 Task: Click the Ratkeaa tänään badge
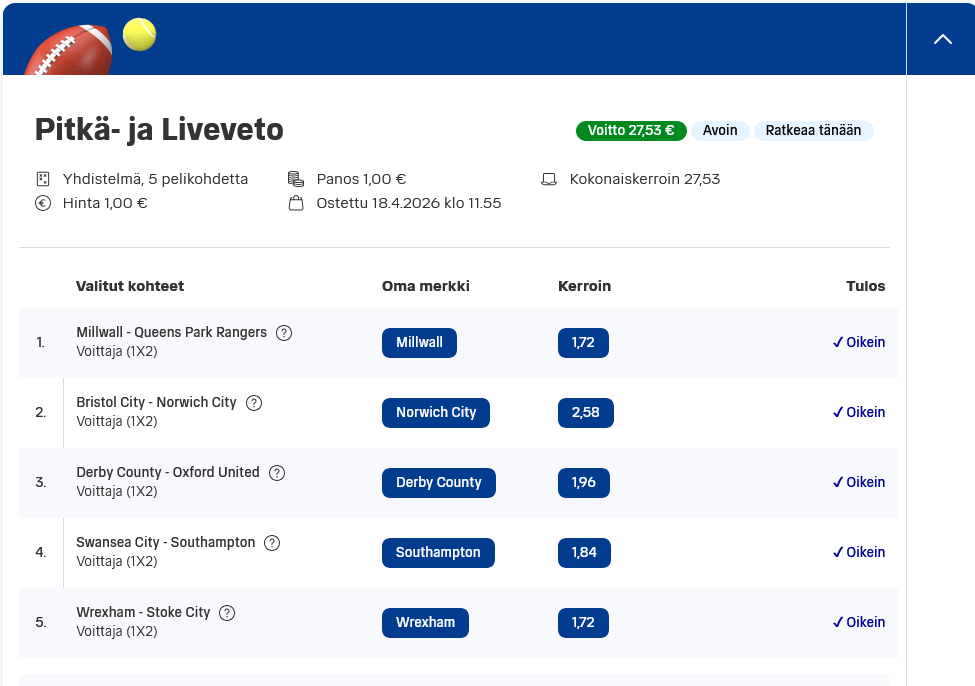click(x=813, y=131)
